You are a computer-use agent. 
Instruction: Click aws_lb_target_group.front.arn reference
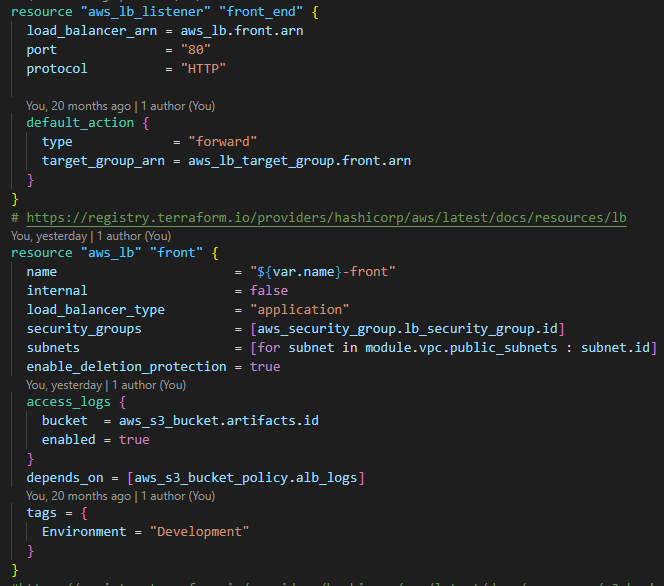point(299,161)
